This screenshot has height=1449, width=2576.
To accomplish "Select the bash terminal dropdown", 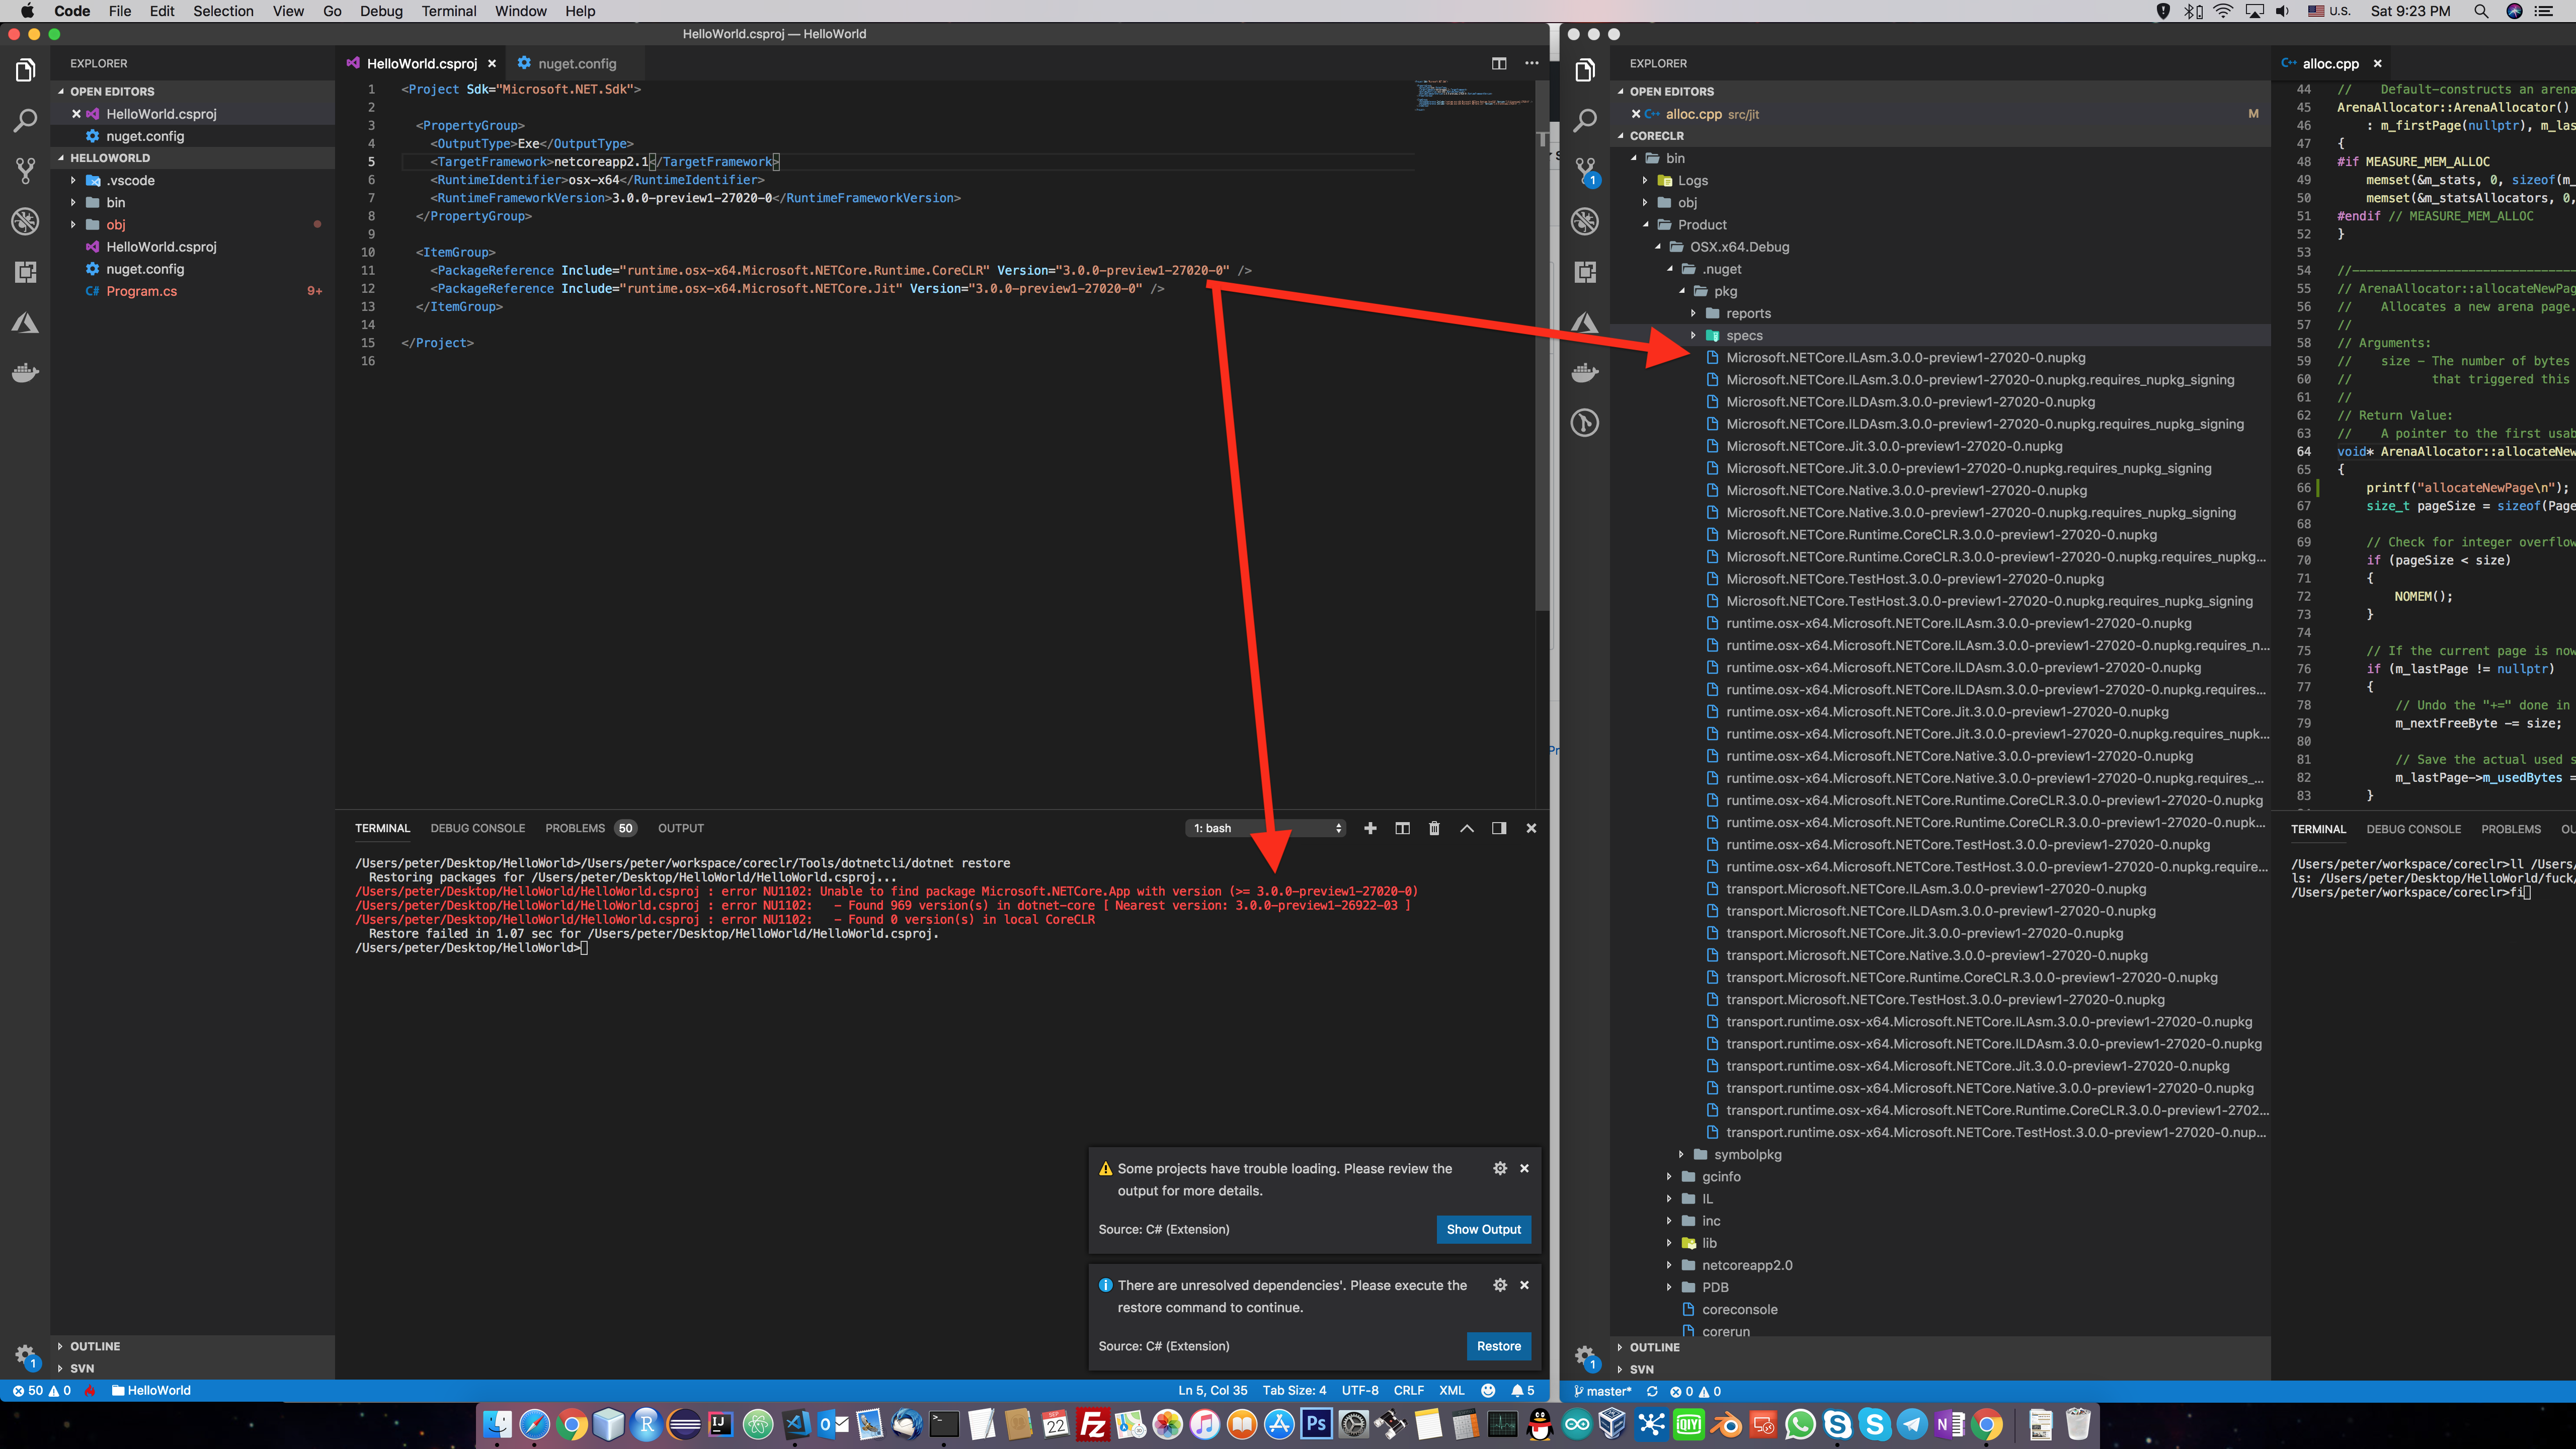I will coord(1266,828).
